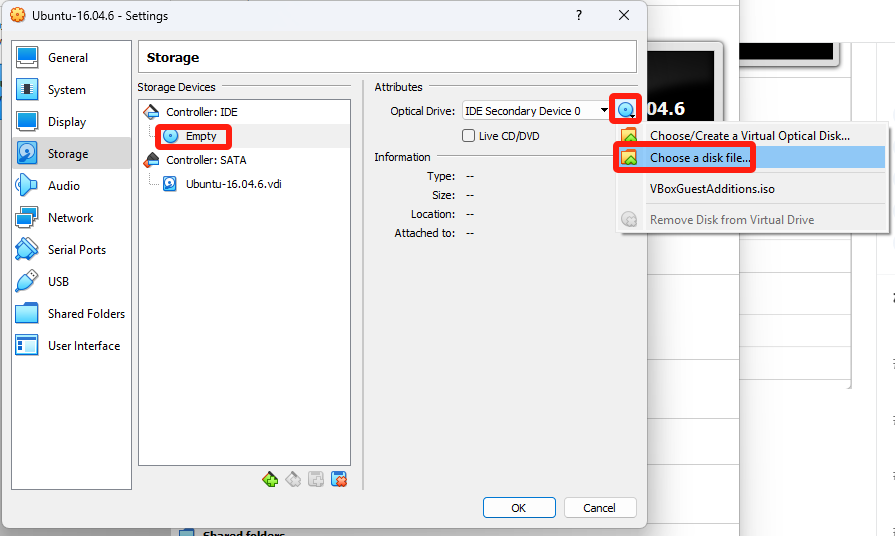Select VBoxGuestAdditions.iso from the menu
The width and height of the screenshot is (895, 536).
click(752, 189)
